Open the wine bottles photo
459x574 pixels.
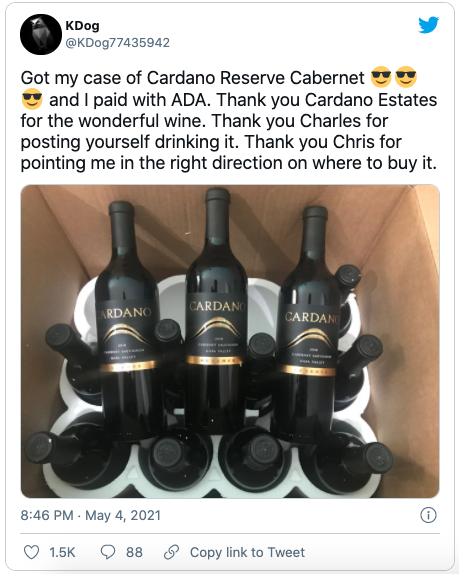(x=230, y=341)
